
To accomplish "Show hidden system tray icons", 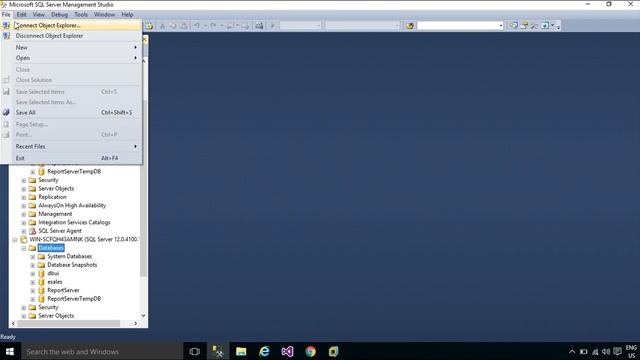I will tap(572, 351).
